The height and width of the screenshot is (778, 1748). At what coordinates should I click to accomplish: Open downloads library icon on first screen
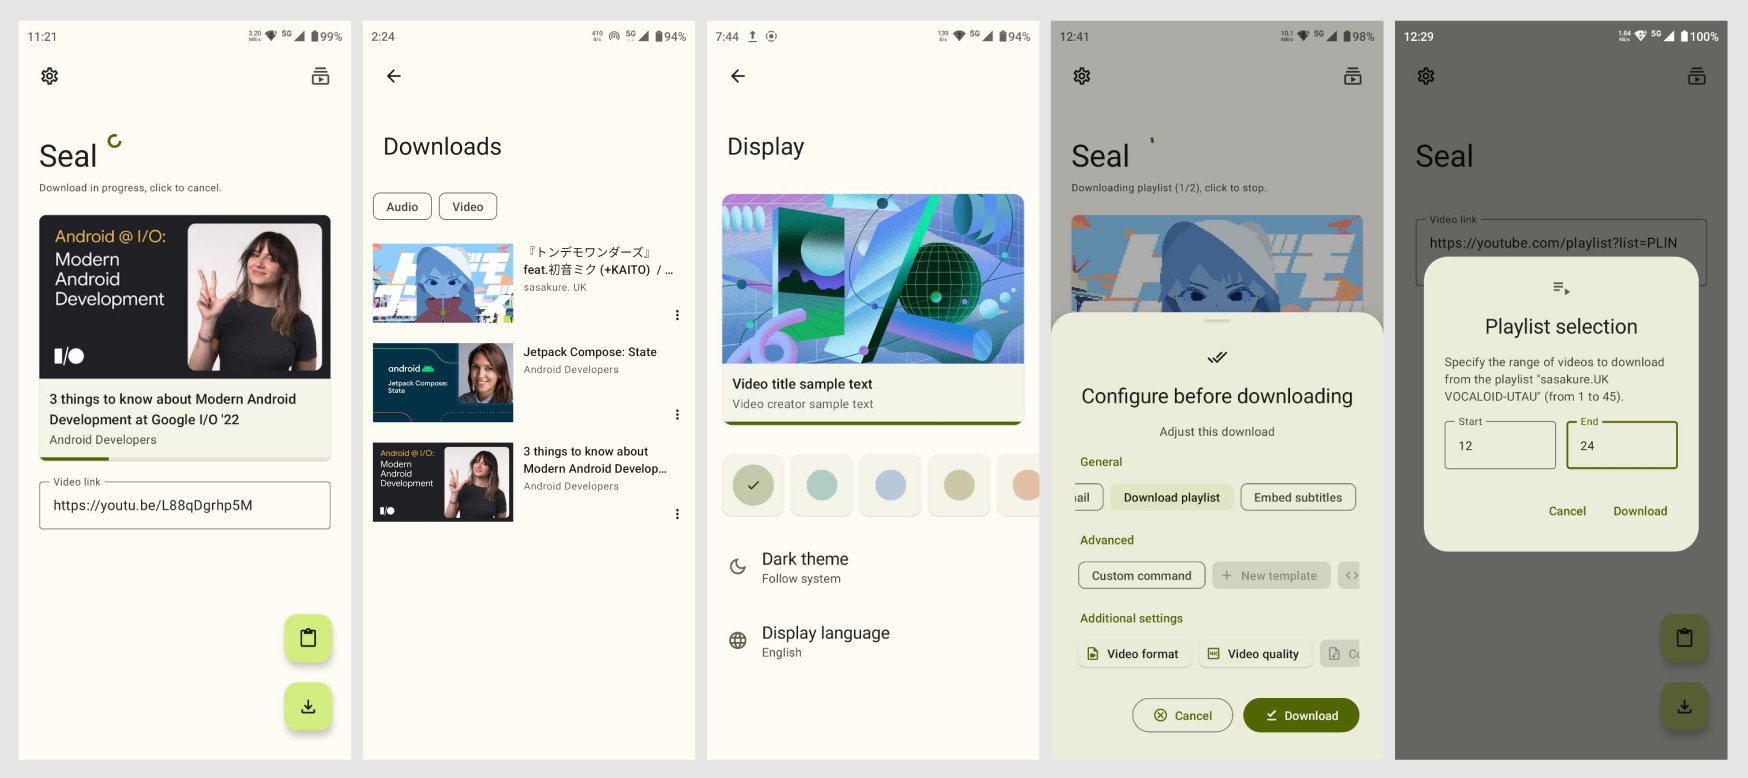tap(320, 76)
